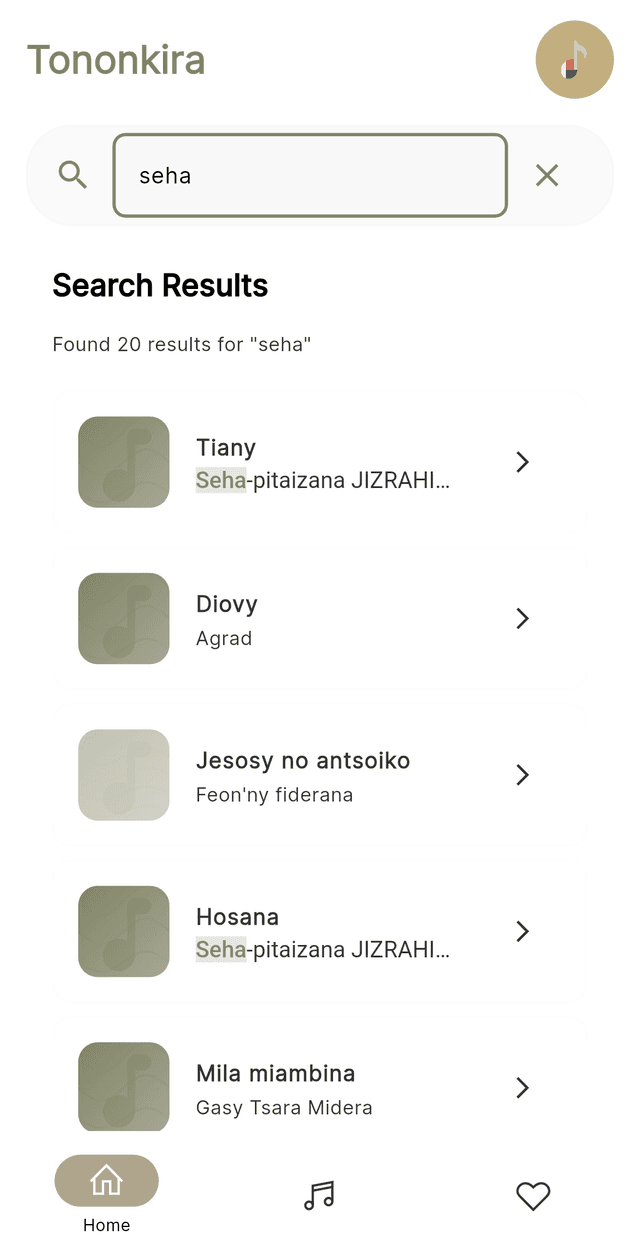This screenshot has width=640, height=1257.
Task: Open Hosana using its chevron arrow
Action: [x=522, y=931]
